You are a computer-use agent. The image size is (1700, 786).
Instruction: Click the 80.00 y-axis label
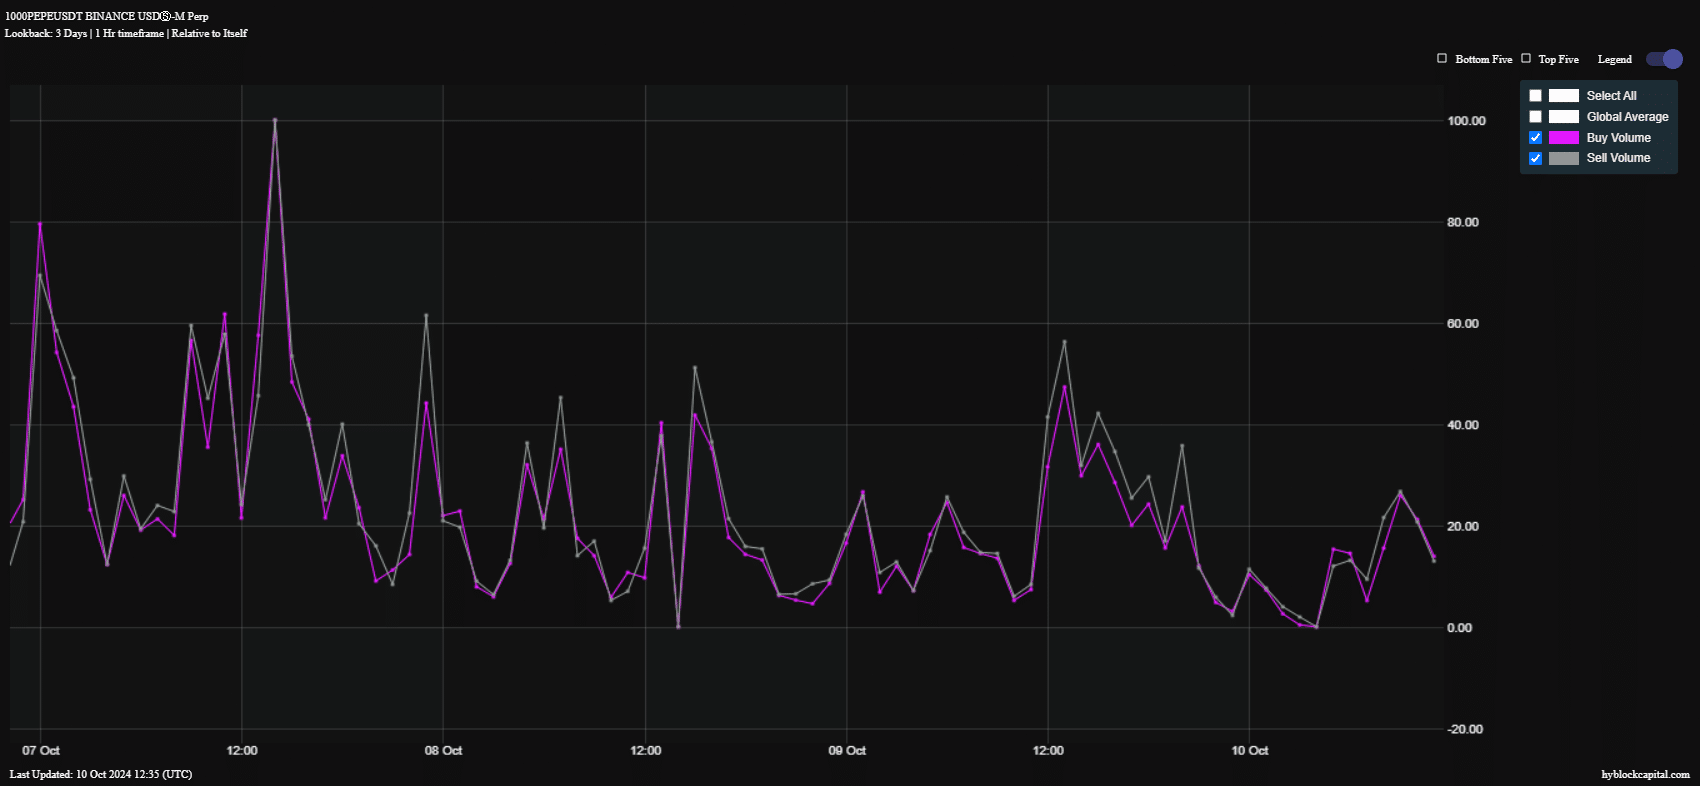[1463, 222]
